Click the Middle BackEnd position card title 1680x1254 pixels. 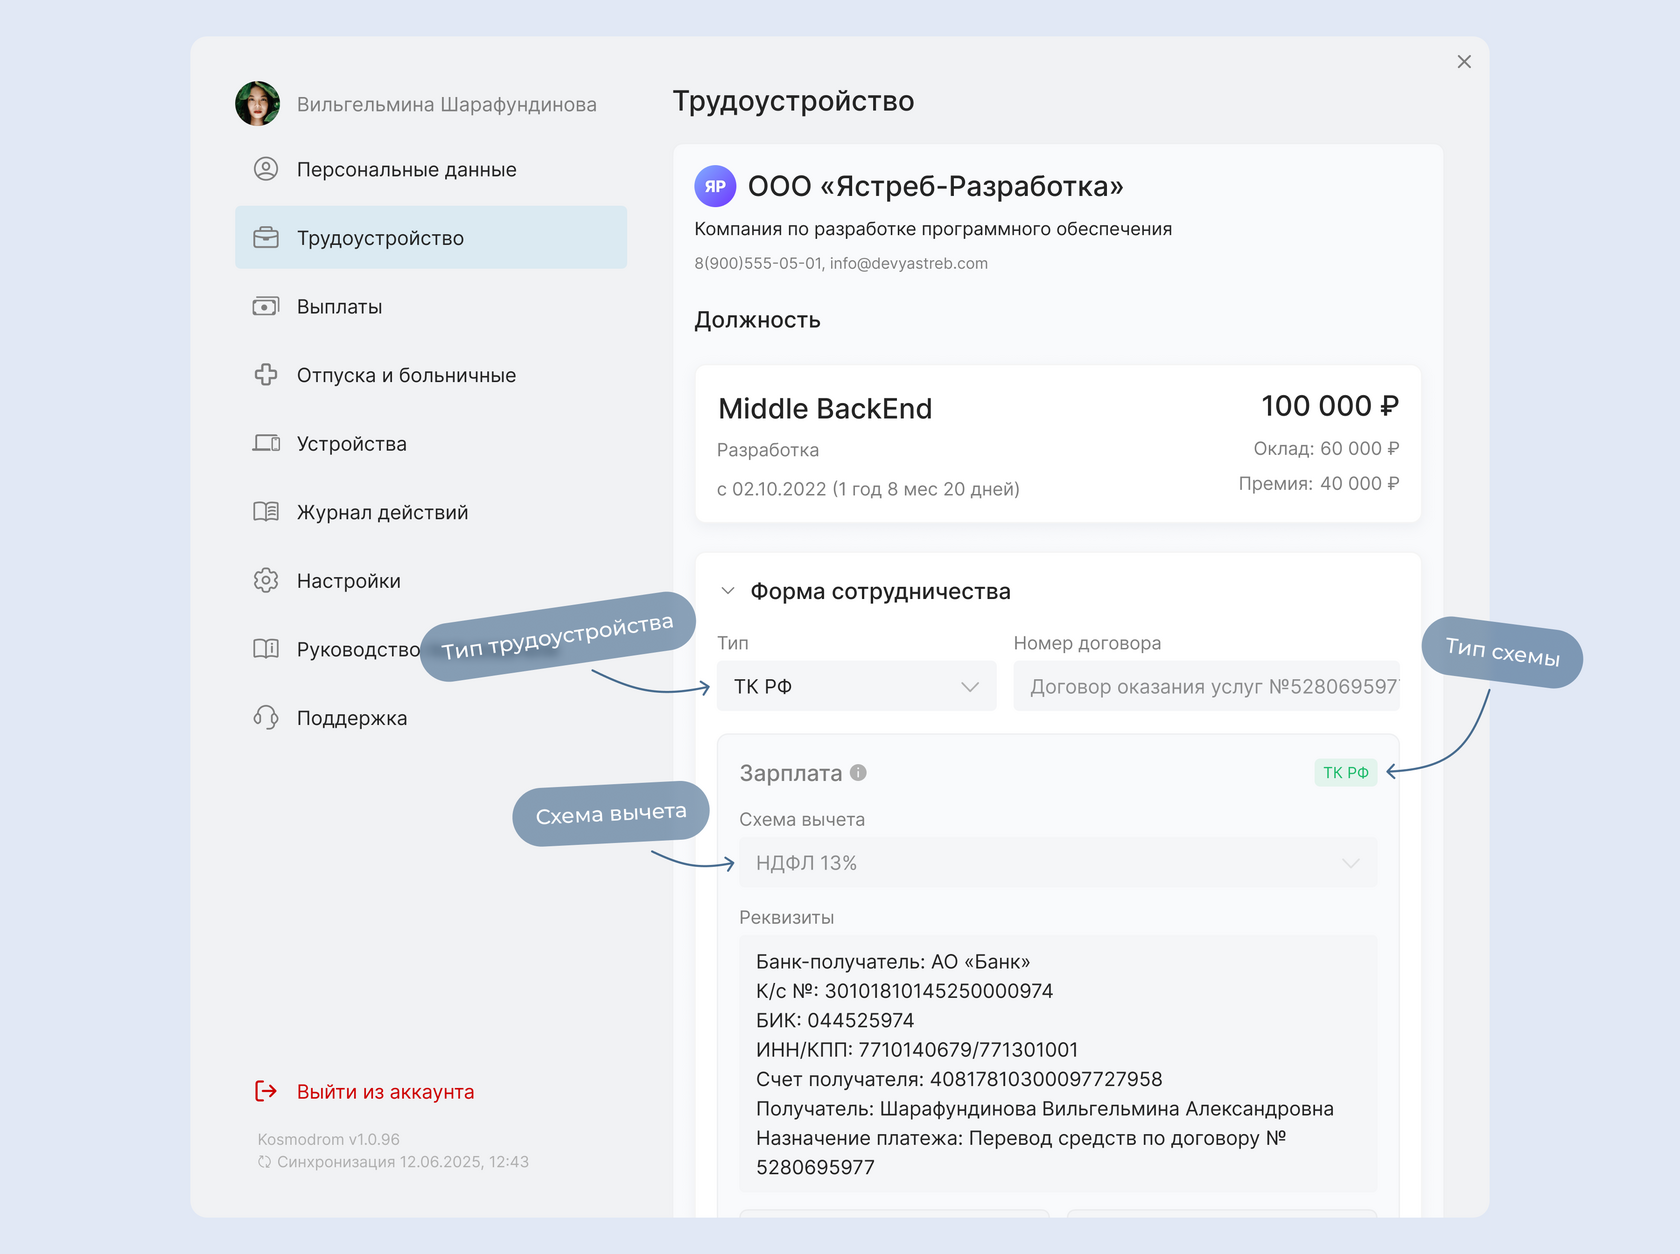825,408
